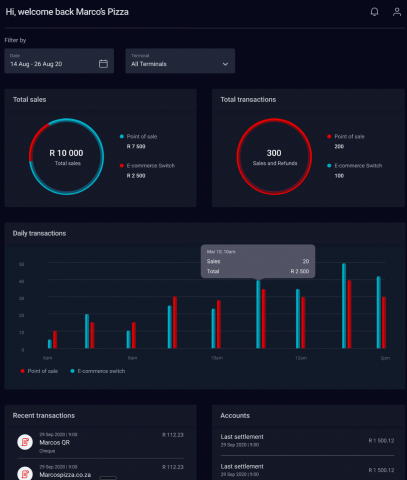Select E-commerce Switch legend in Total sales
The height and width of the screenshot is (480, 407).
147,166
